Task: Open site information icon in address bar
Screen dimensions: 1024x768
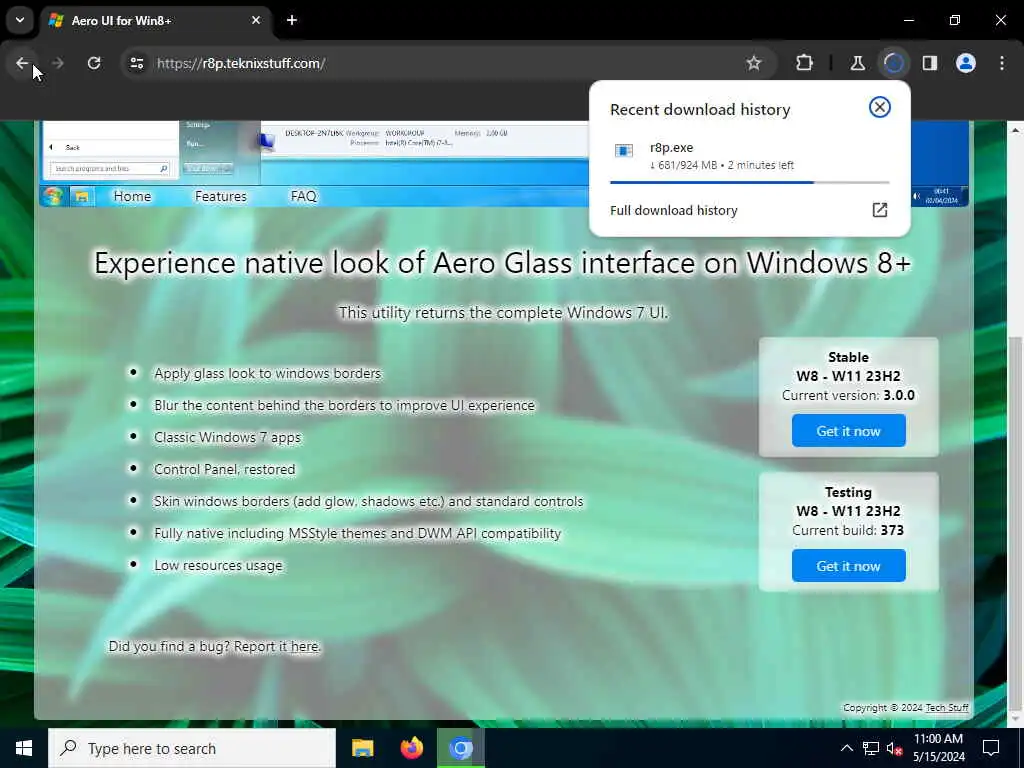Action: pos(136,63)
